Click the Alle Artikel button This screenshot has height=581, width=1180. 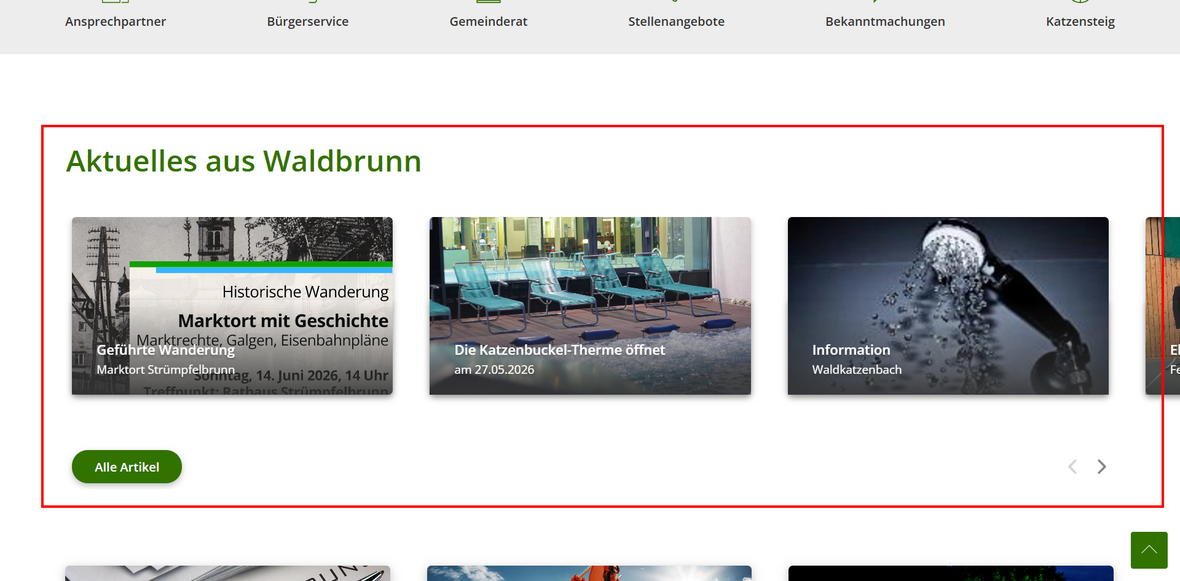pyautogui.click(x=126, y=467)
